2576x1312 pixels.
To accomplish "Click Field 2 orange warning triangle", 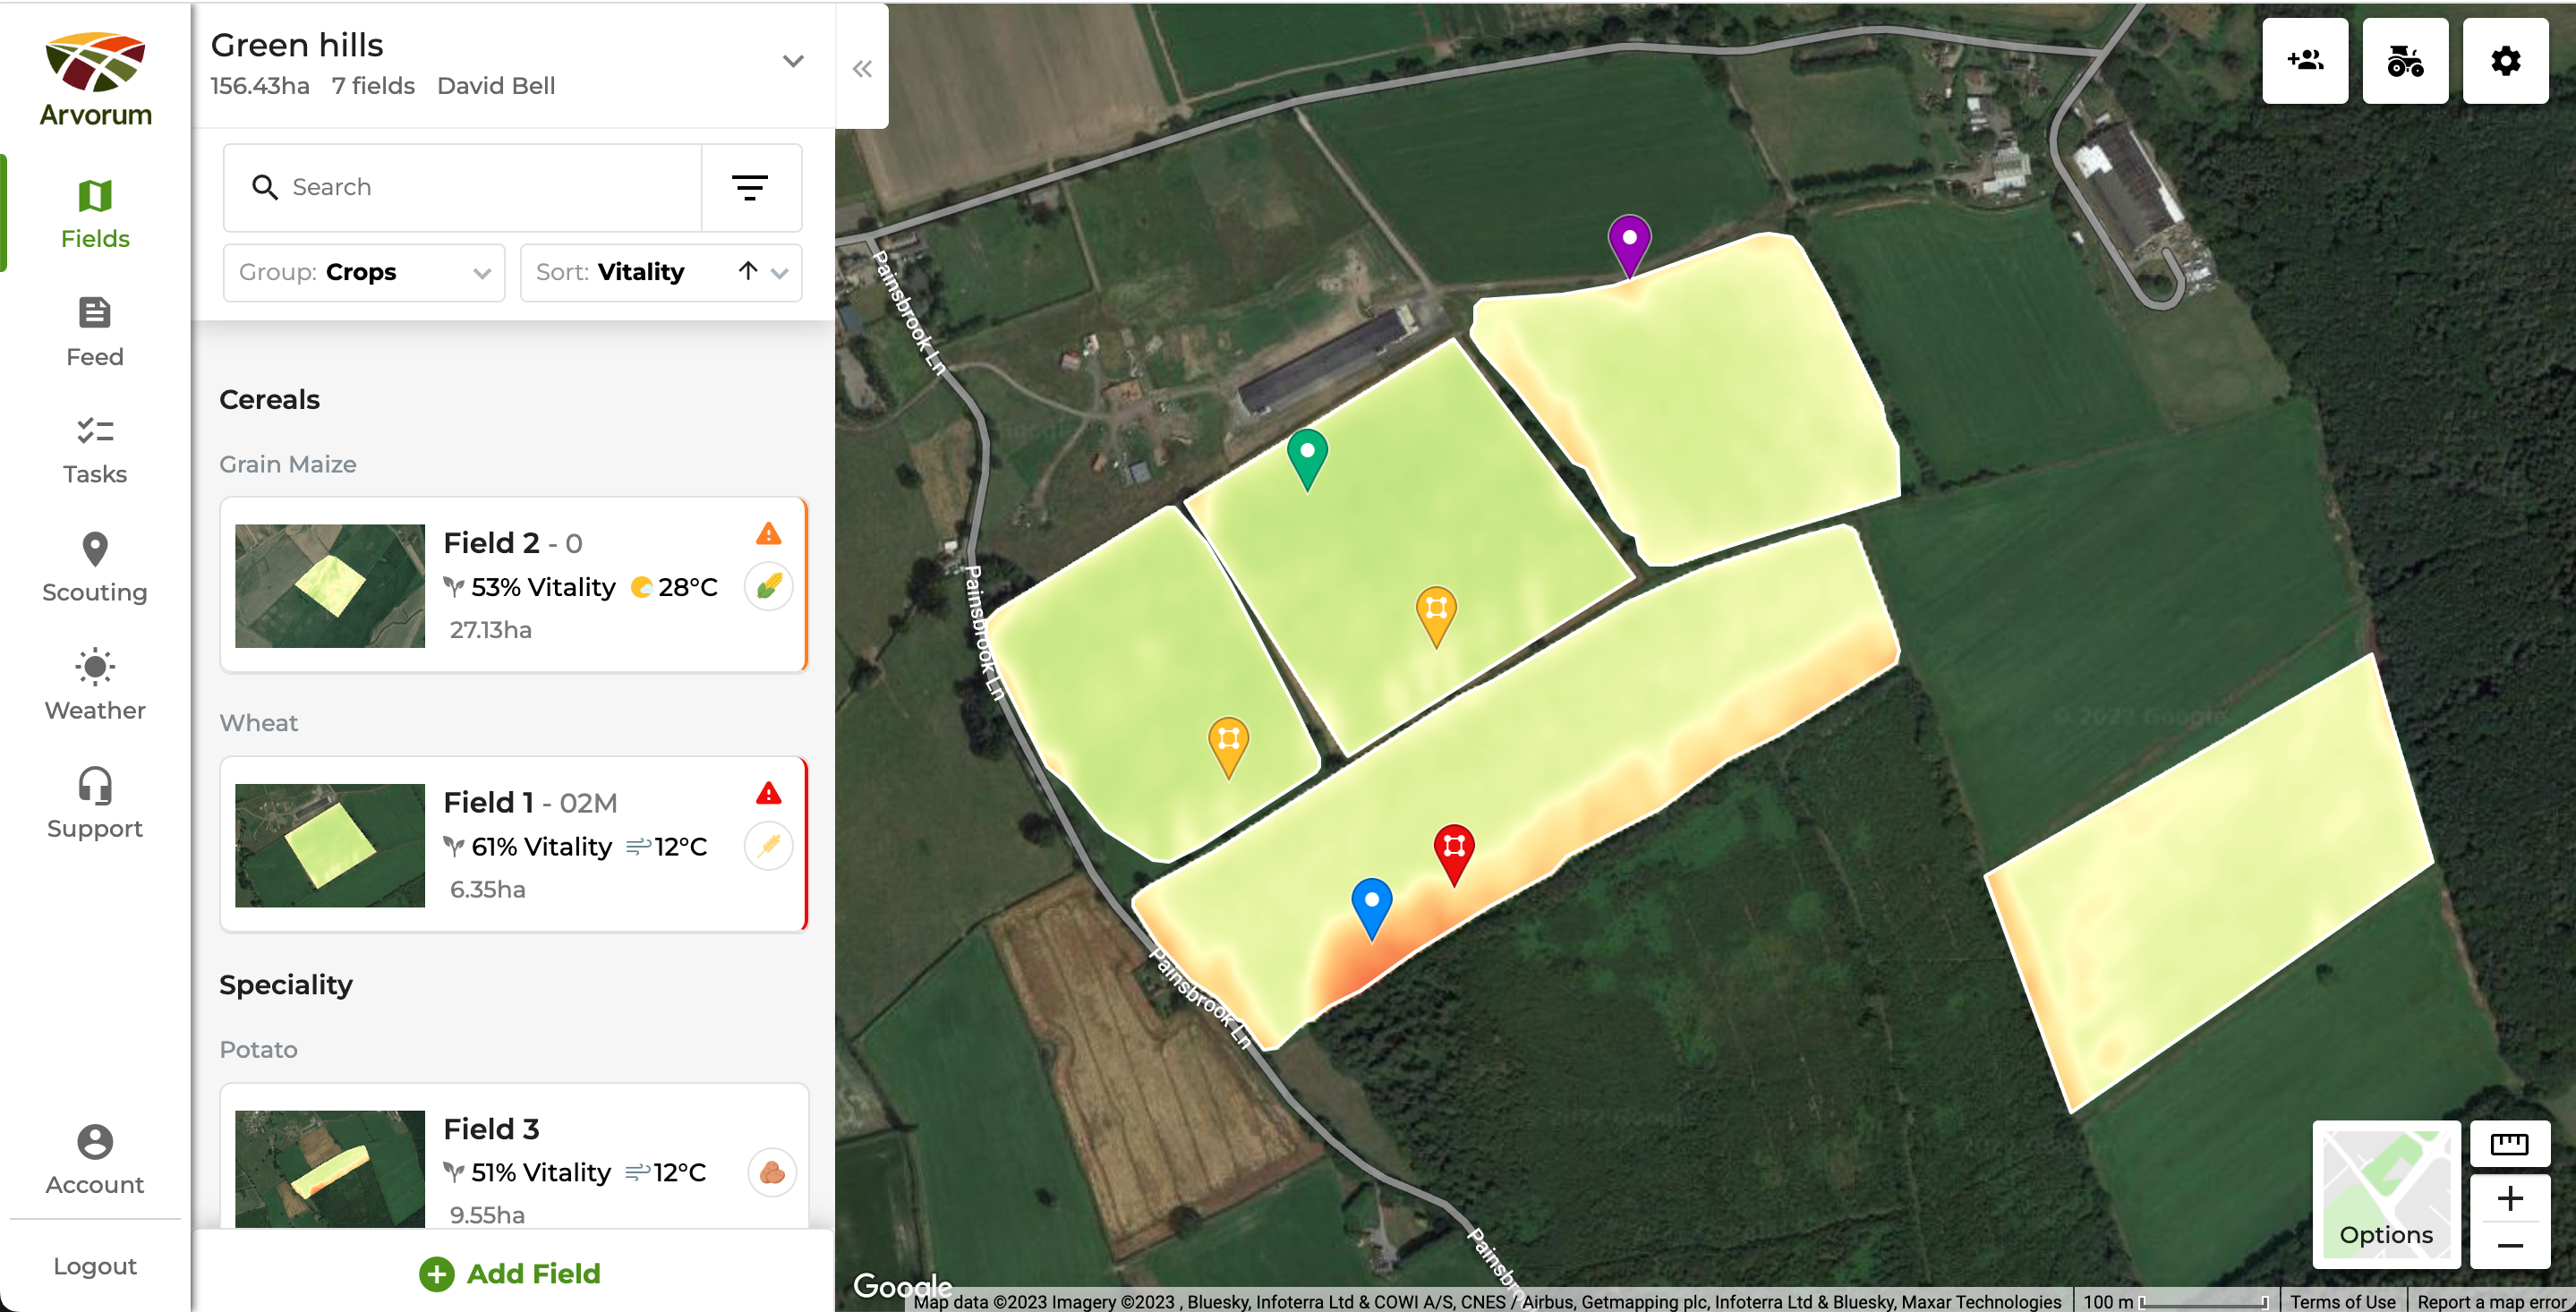I will tap(768, 534).
